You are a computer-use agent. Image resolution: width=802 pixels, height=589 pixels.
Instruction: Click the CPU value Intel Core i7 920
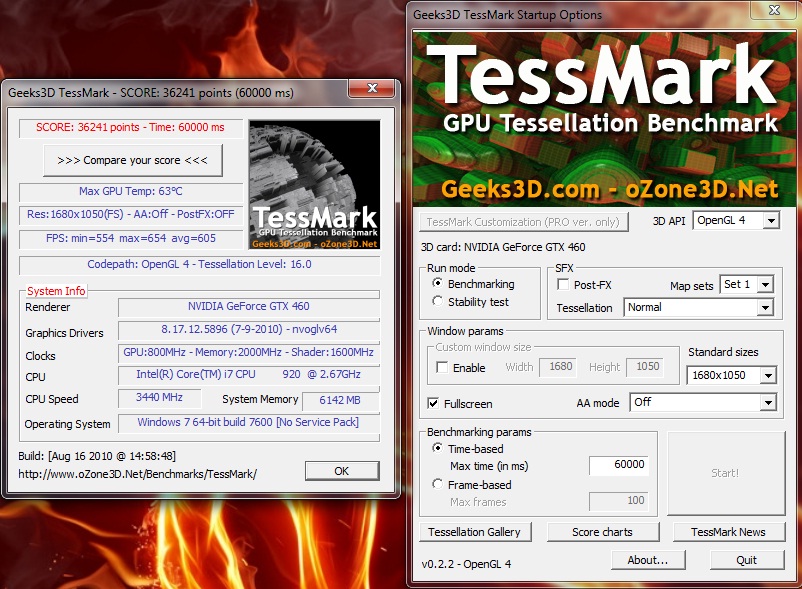[249, 374]
